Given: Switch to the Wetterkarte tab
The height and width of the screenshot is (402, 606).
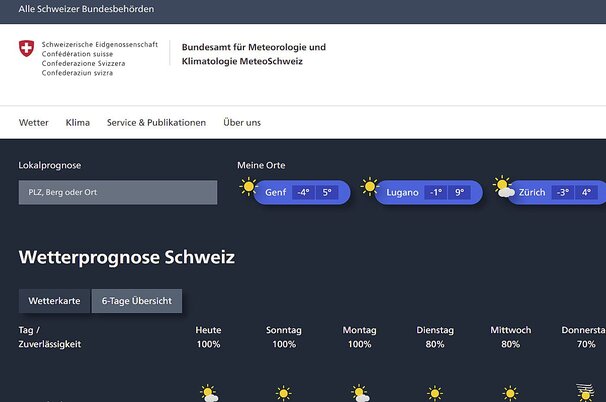Looking at the screenshot, I should point(54,301).
